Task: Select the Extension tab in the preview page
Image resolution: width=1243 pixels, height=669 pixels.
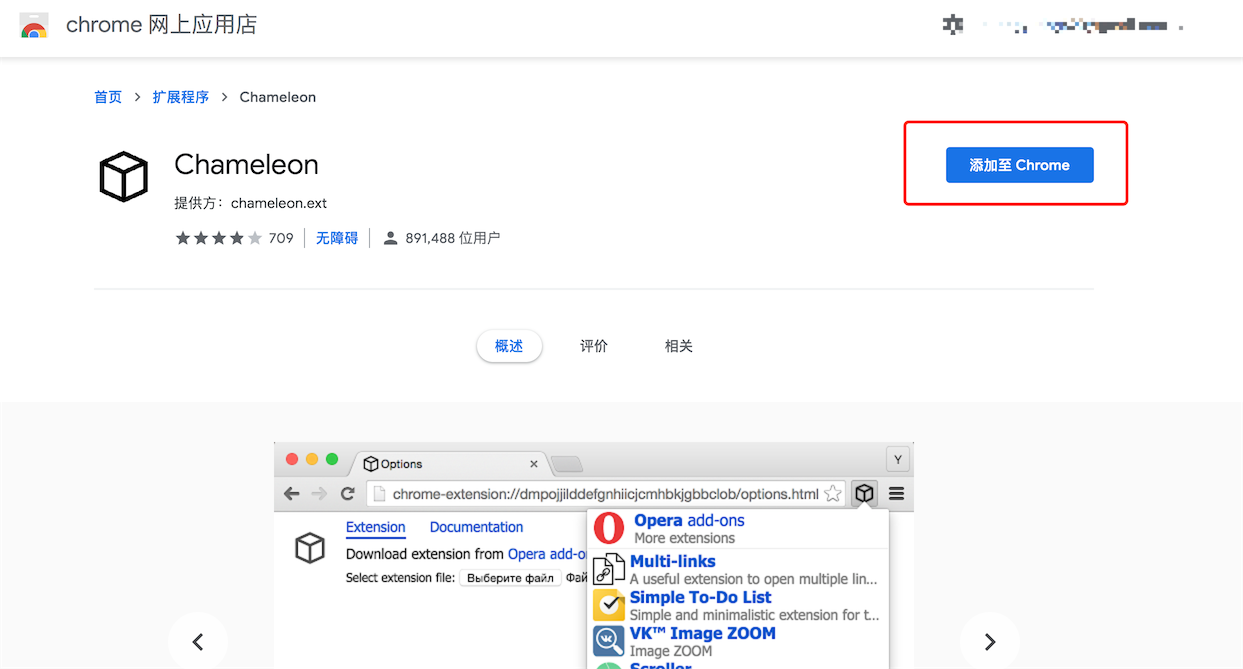Action: [x=376, y=527]
